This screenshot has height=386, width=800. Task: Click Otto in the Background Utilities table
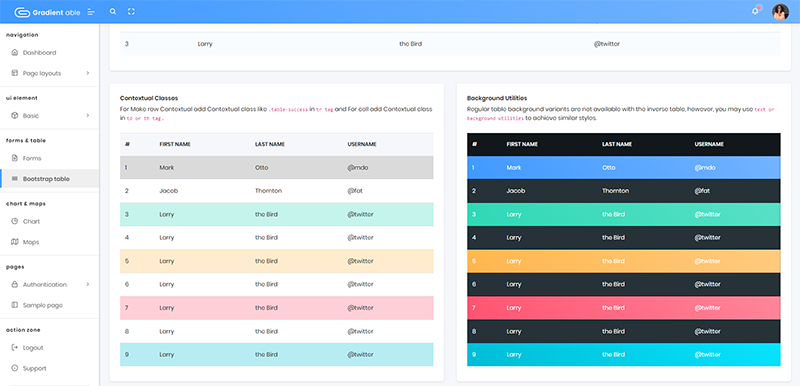(609, 167)
